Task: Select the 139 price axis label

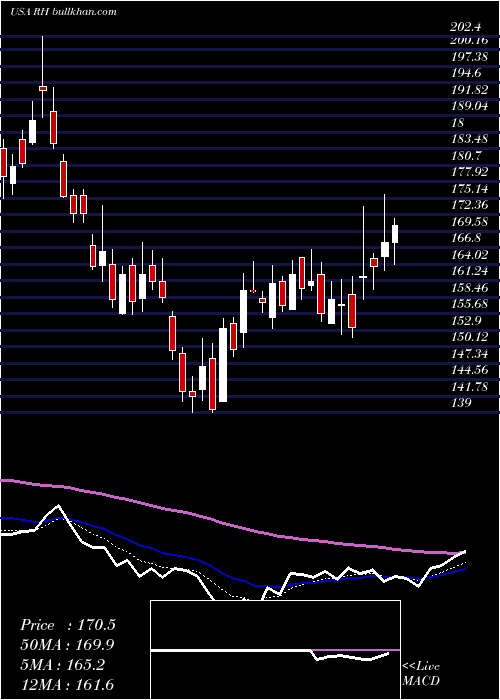Action: (461, 403)
